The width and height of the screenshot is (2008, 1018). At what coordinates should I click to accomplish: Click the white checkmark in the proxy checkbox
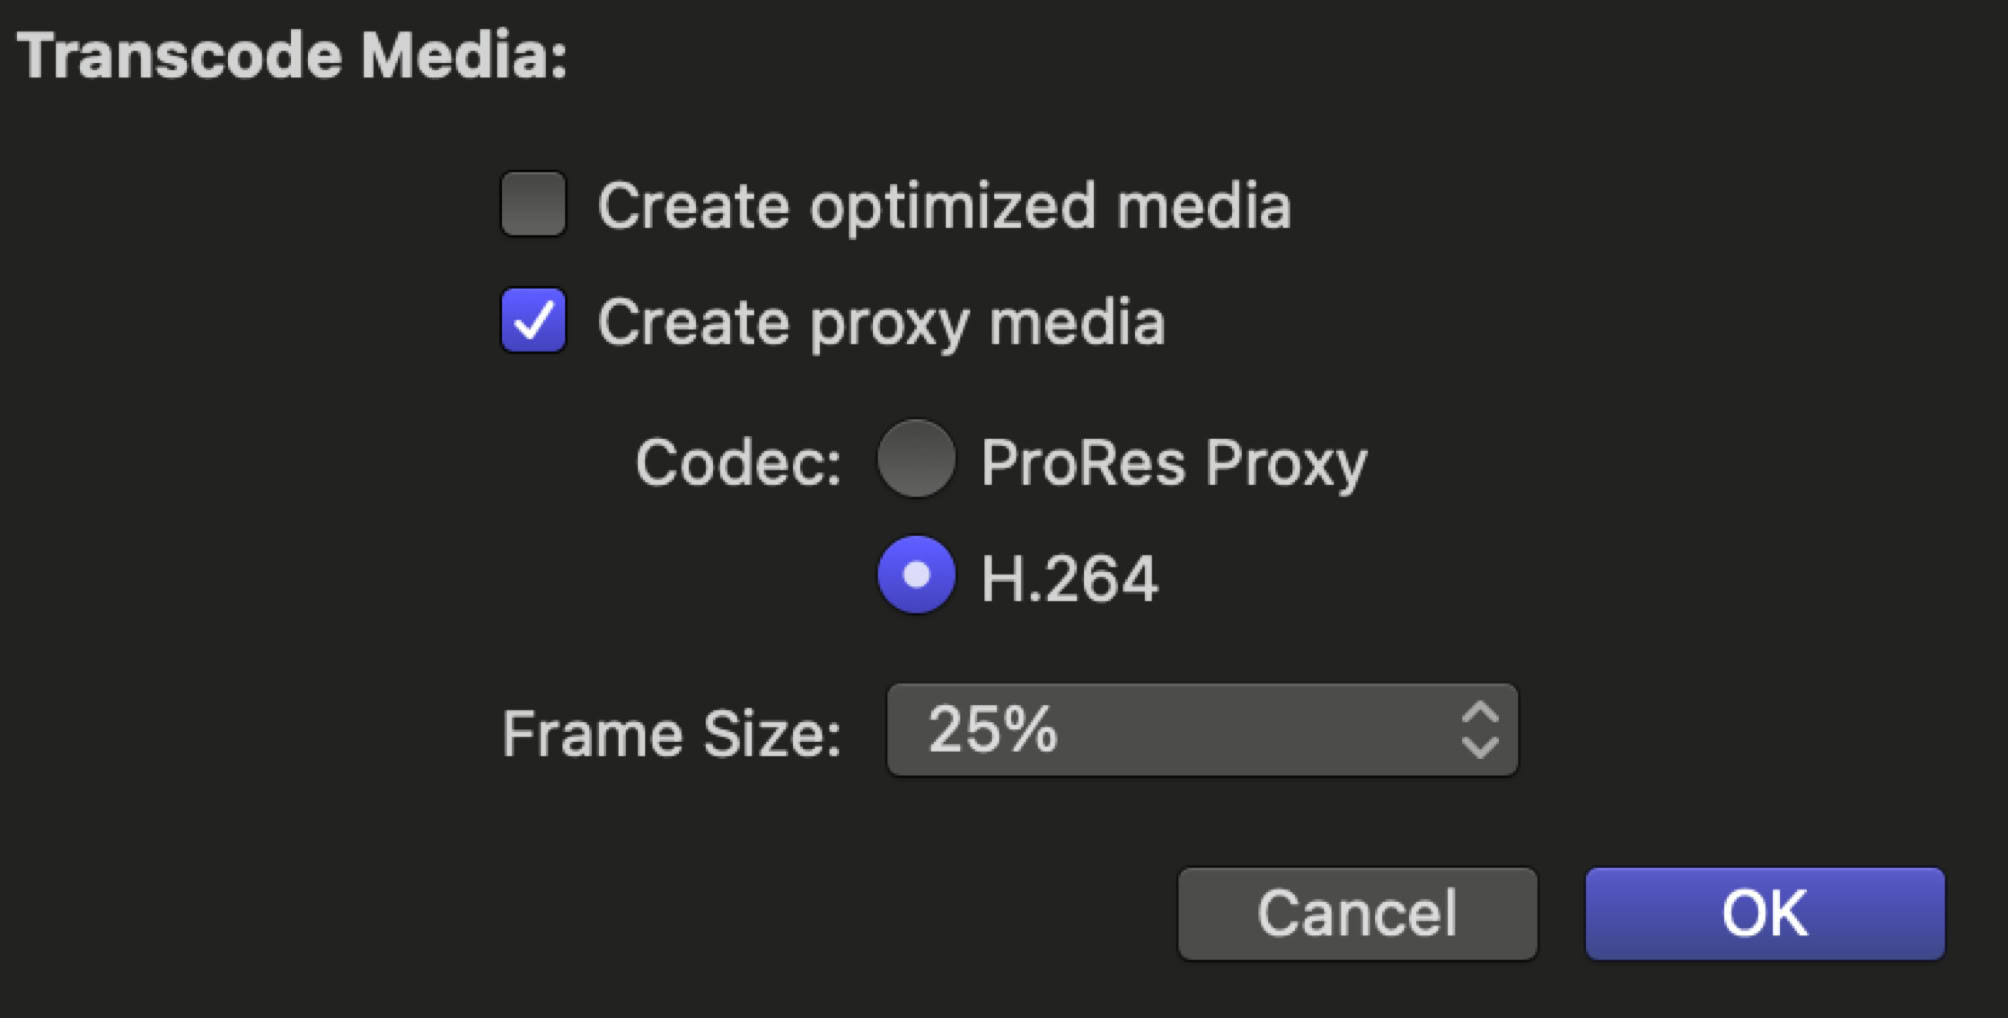tap(534, 321)
